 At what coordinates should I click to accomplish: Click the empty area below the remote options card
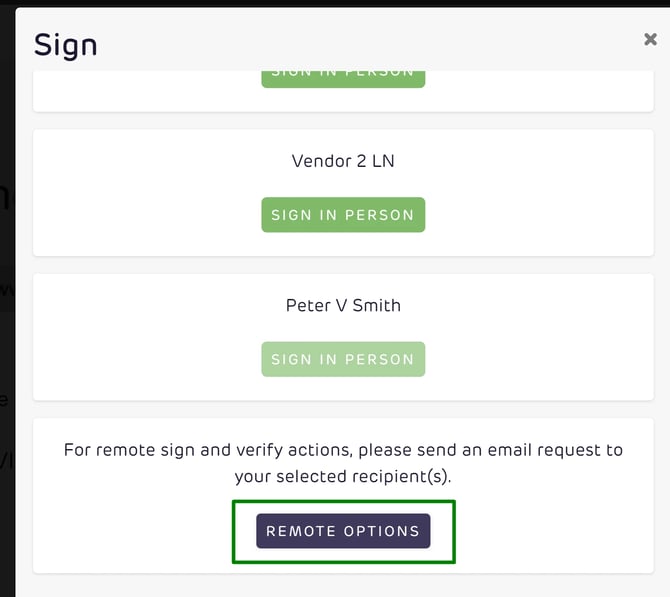pyautogui.click(x=343, y=585)
